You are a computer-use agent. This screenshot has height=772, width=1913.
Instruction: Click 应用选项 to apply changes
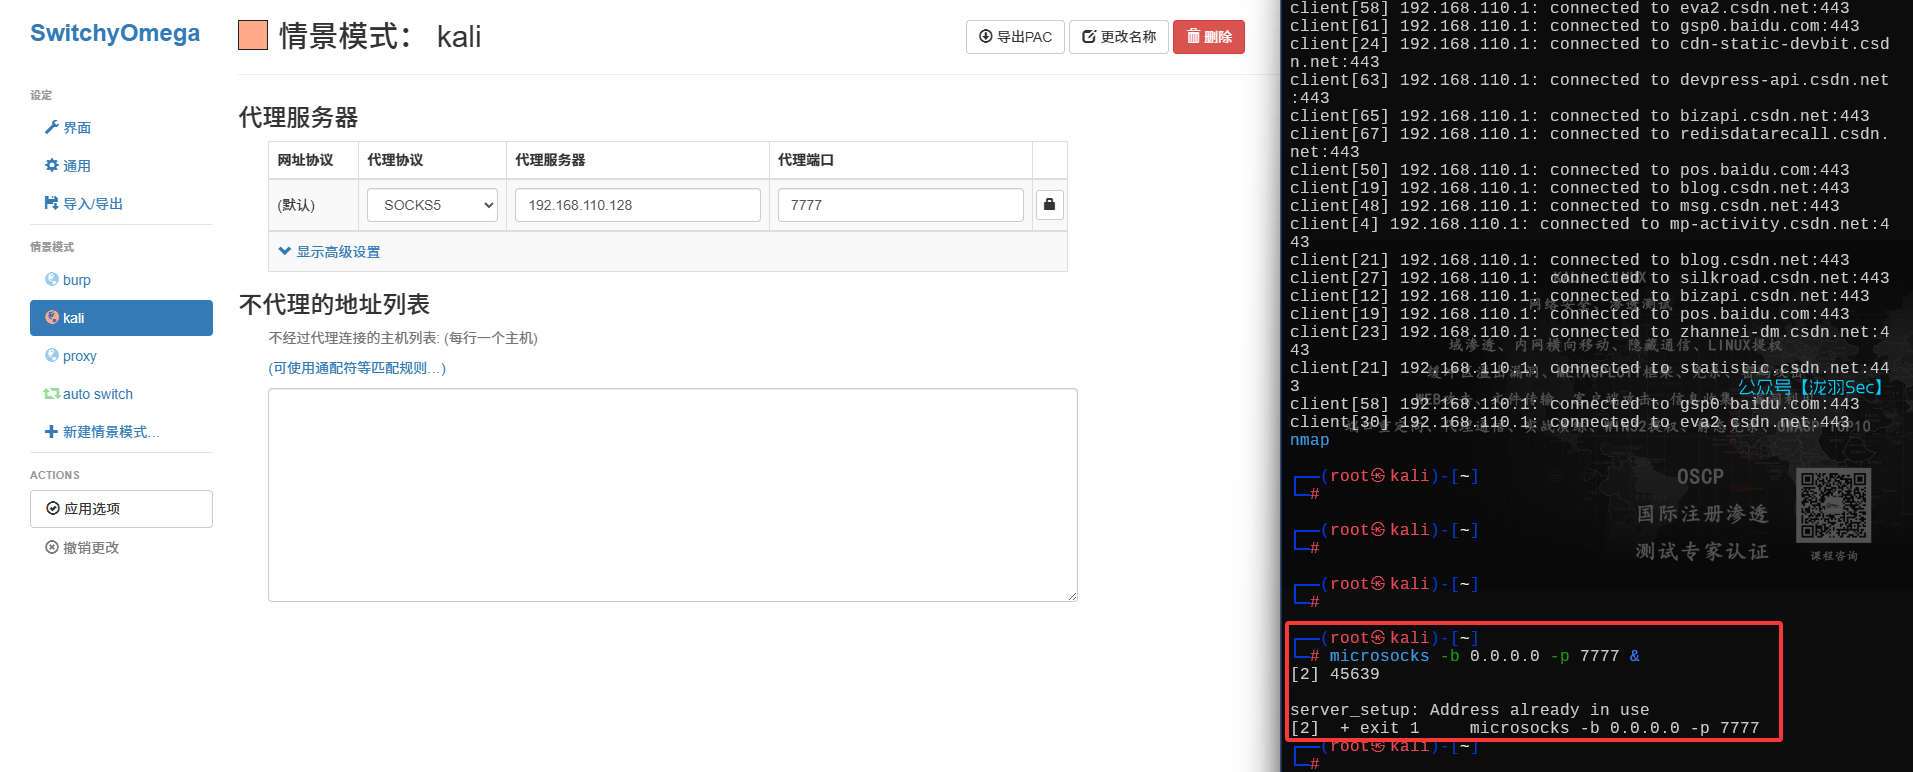(121, 509)
